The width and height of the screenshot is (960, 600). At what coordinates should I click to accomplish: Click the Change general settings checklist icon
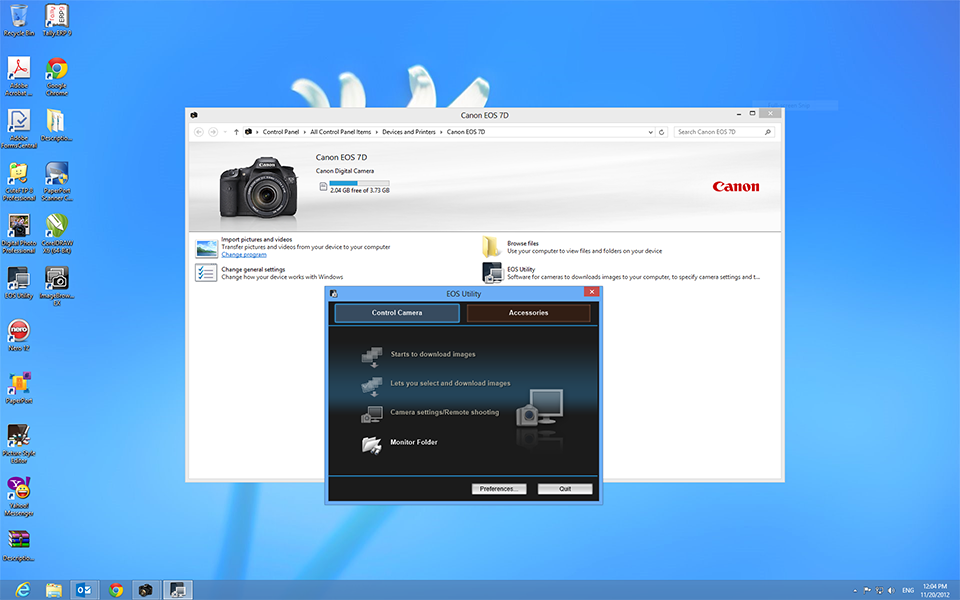[206, 273]
